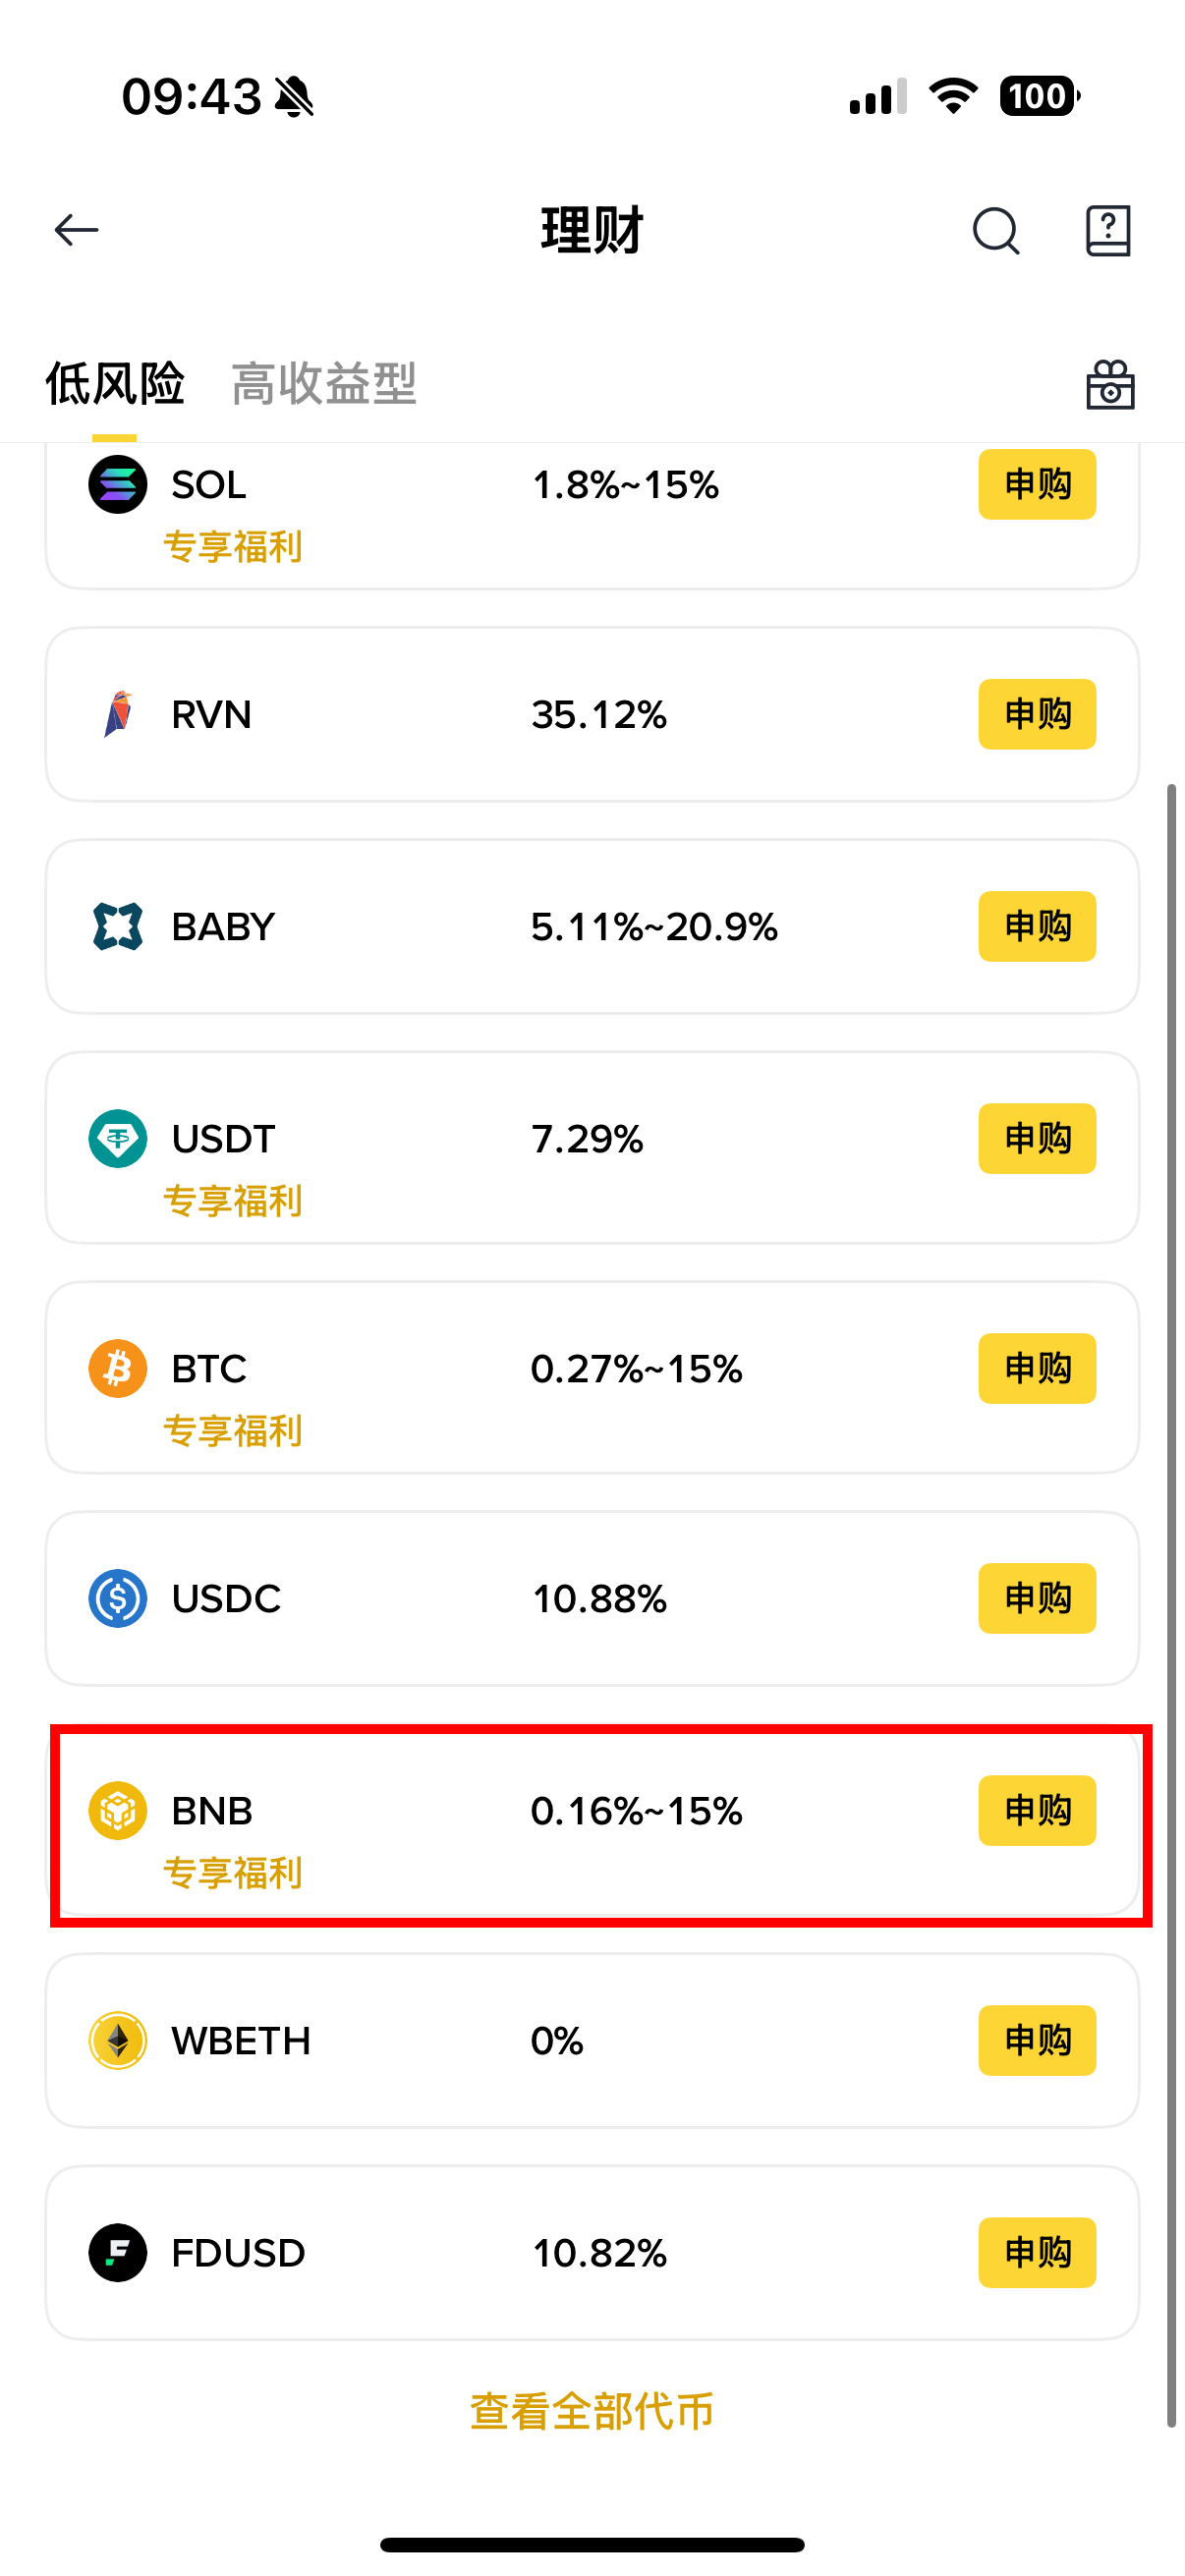Tap the BABY token icon
The height and width of the screenshot is (2576, 1185).
pos(118,926)
